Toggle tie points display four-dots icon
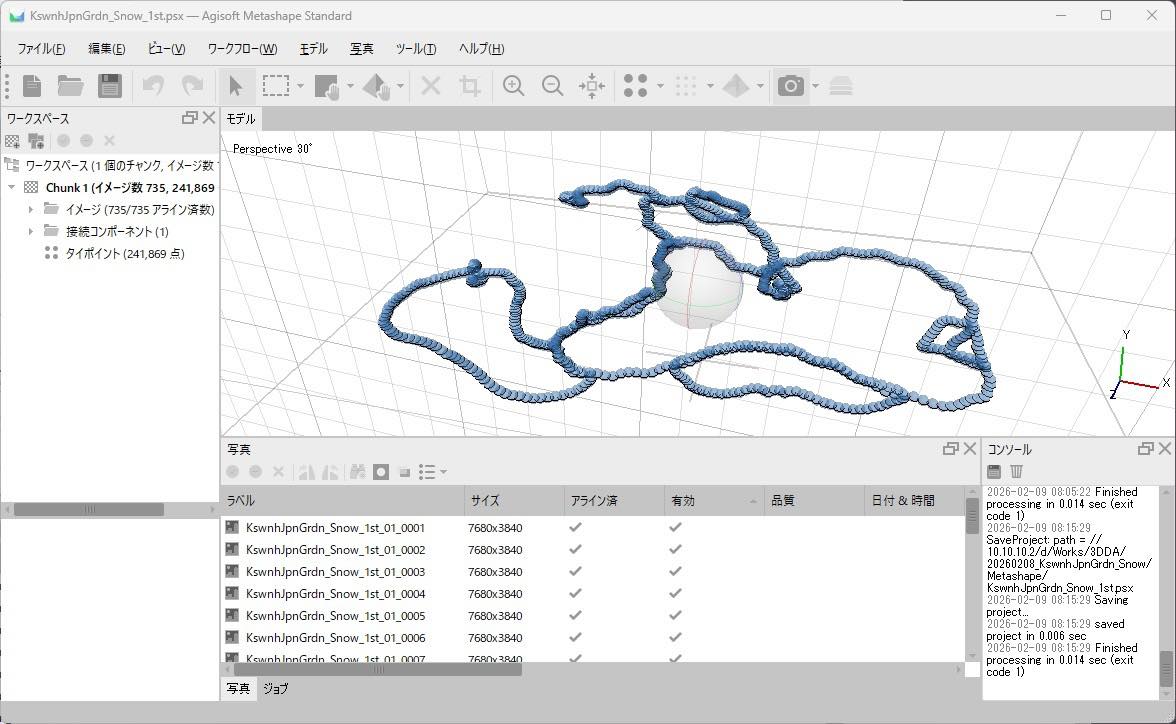 click(x=635, y=86)
